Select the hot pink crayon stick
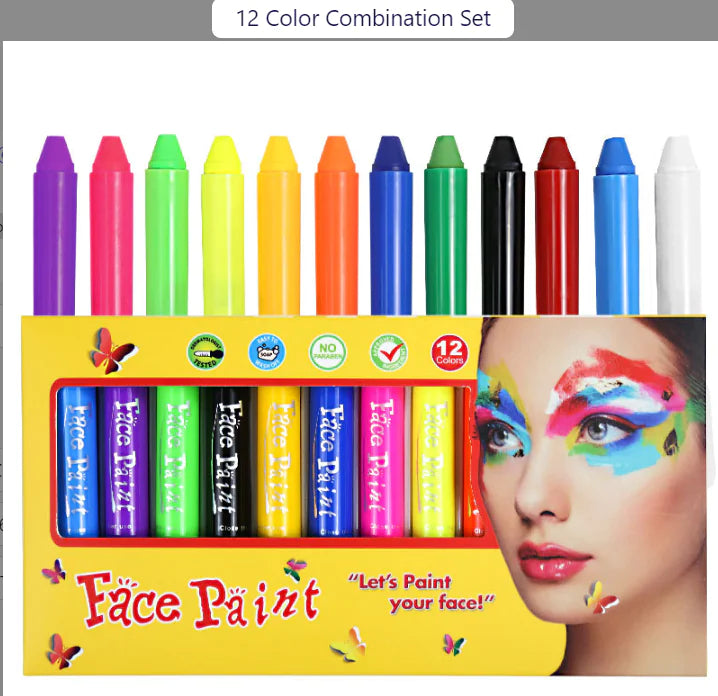Viewport: 718px width, 696px height. [x=111, y=225]
